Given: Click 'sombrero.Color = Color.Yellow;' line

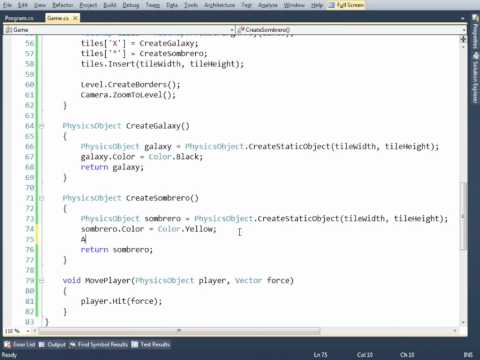Looking at the screenshot, I should tap(149, 229).
